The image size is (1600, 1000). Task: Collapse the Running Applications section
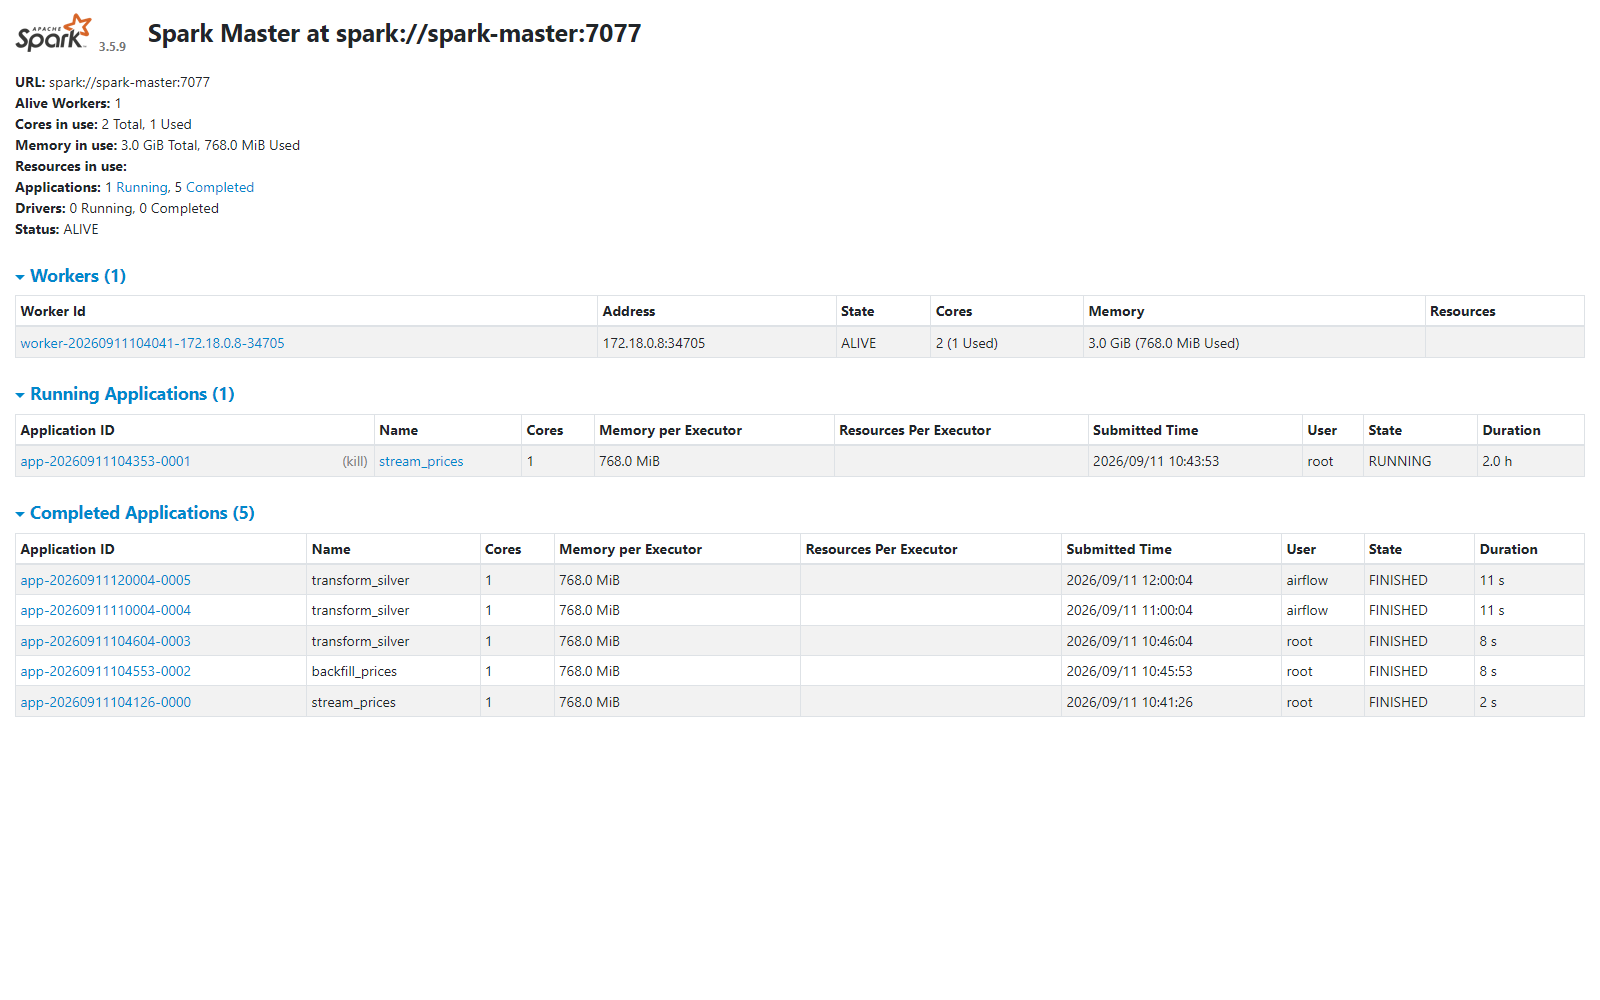tap(125, 394)
